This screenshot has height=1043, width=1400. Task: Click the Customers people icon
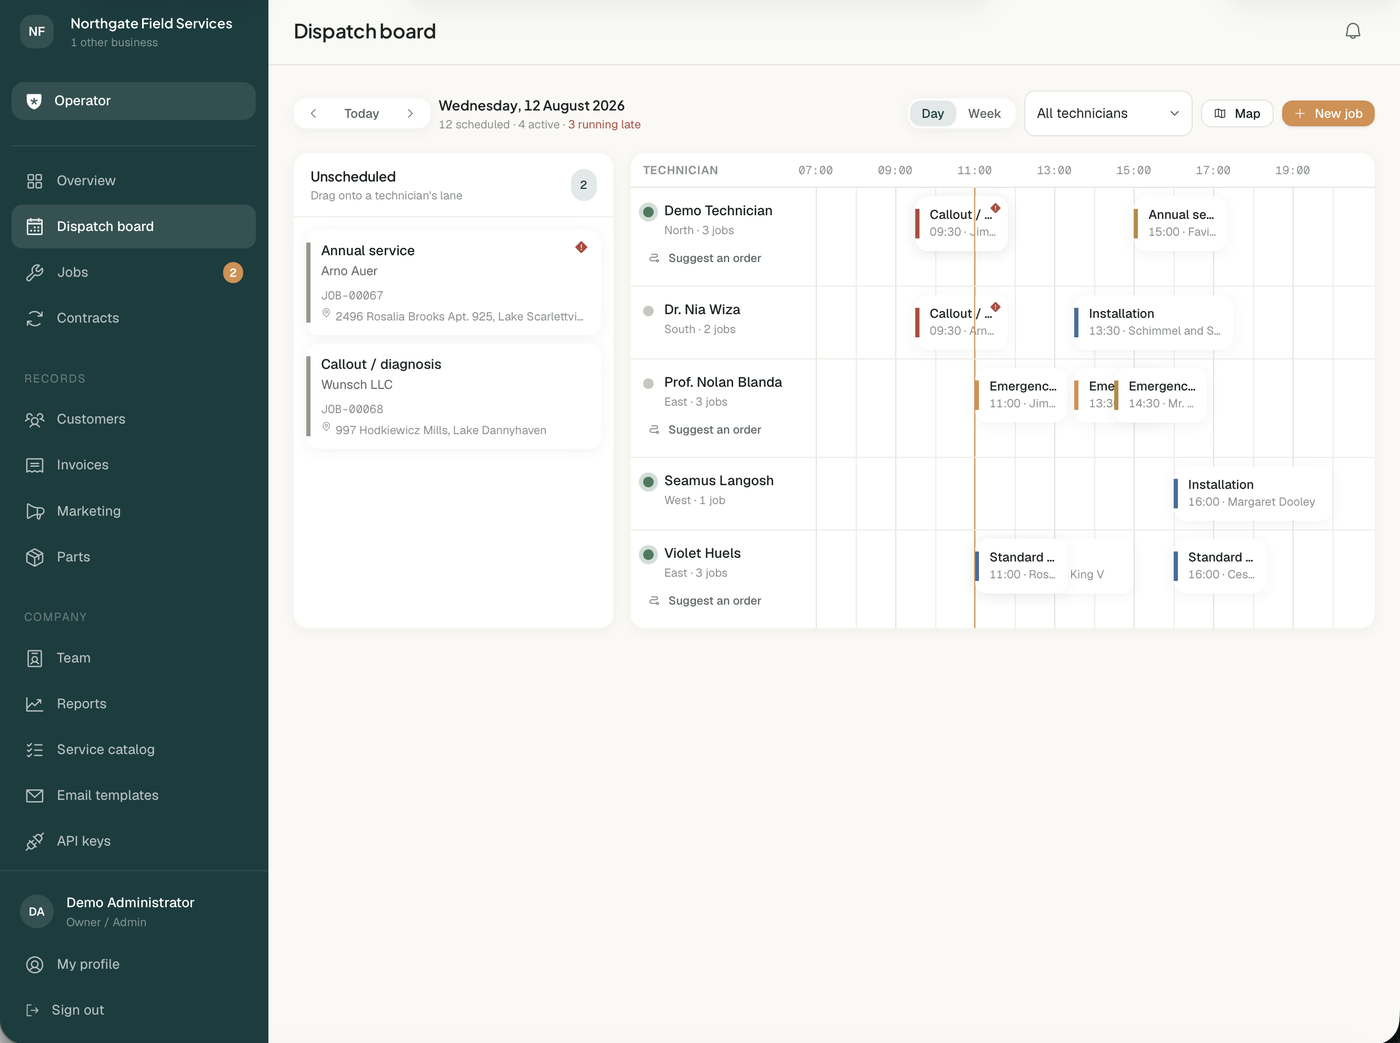35,419
